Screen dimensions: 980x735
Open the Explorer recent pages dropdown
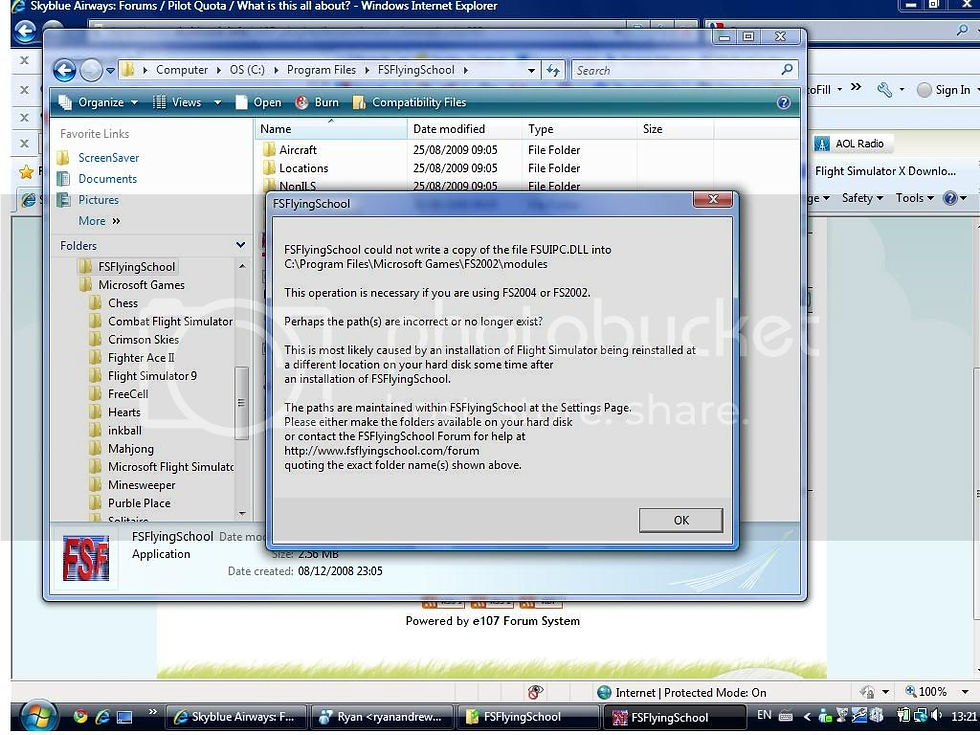(x=110, y=71)
